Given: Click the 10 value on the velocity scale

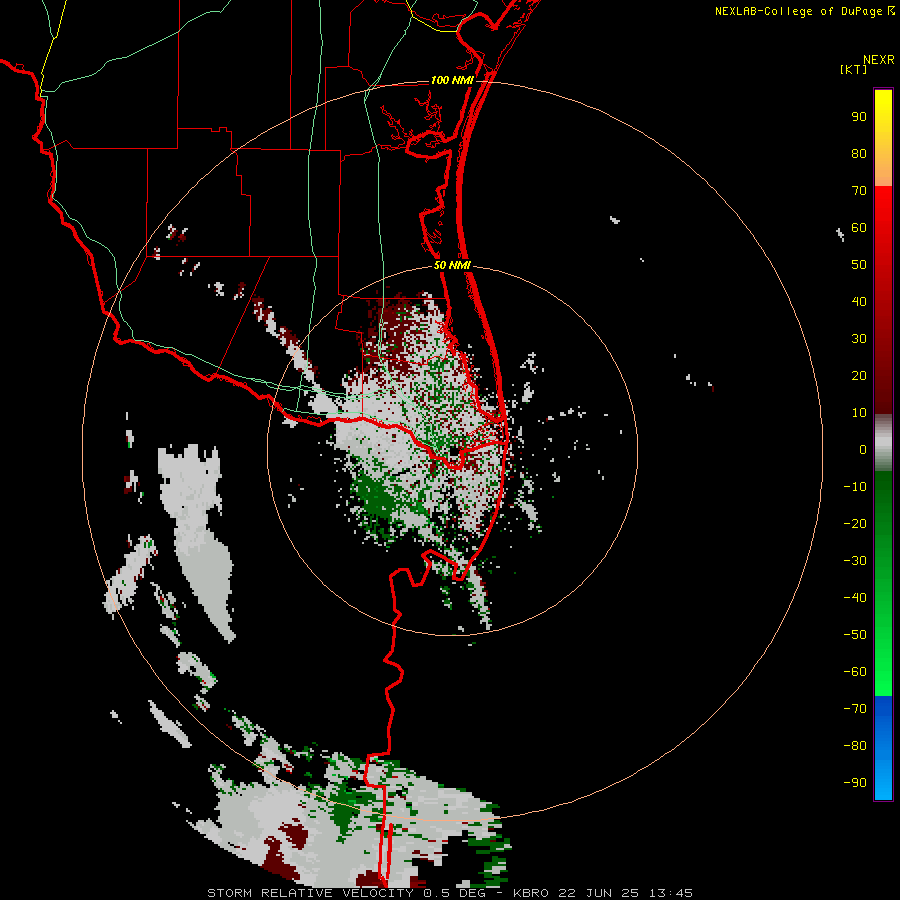Looking at the screenshot, I should pyautogui.click(x=859, y=413).
